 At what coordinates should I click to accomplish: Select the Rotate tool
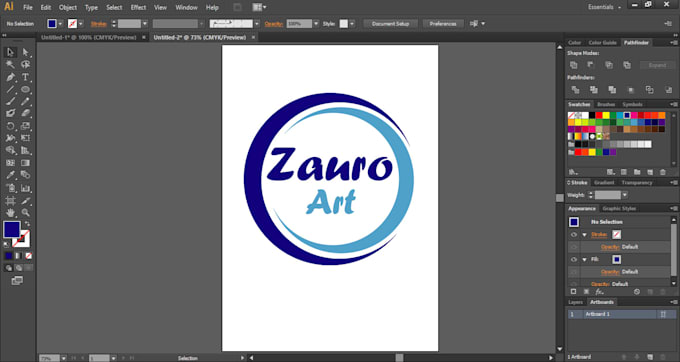pyautogui.click(x=10, y=126)
